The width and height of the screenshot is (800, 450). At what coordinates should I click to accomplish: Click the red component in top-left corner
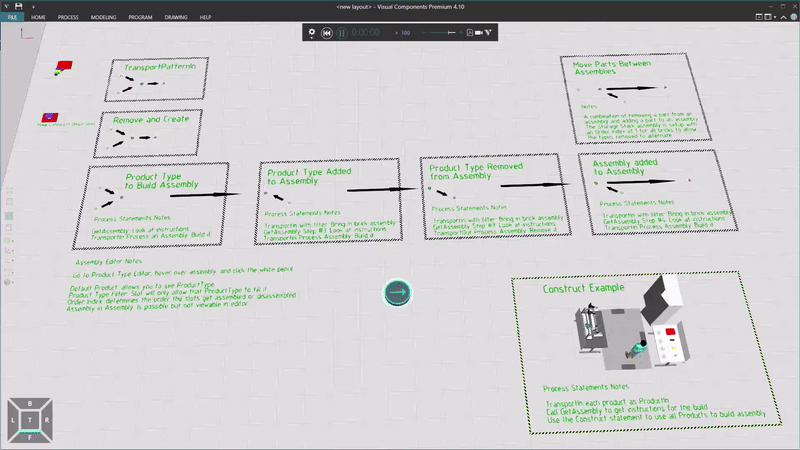click(63, 67)
